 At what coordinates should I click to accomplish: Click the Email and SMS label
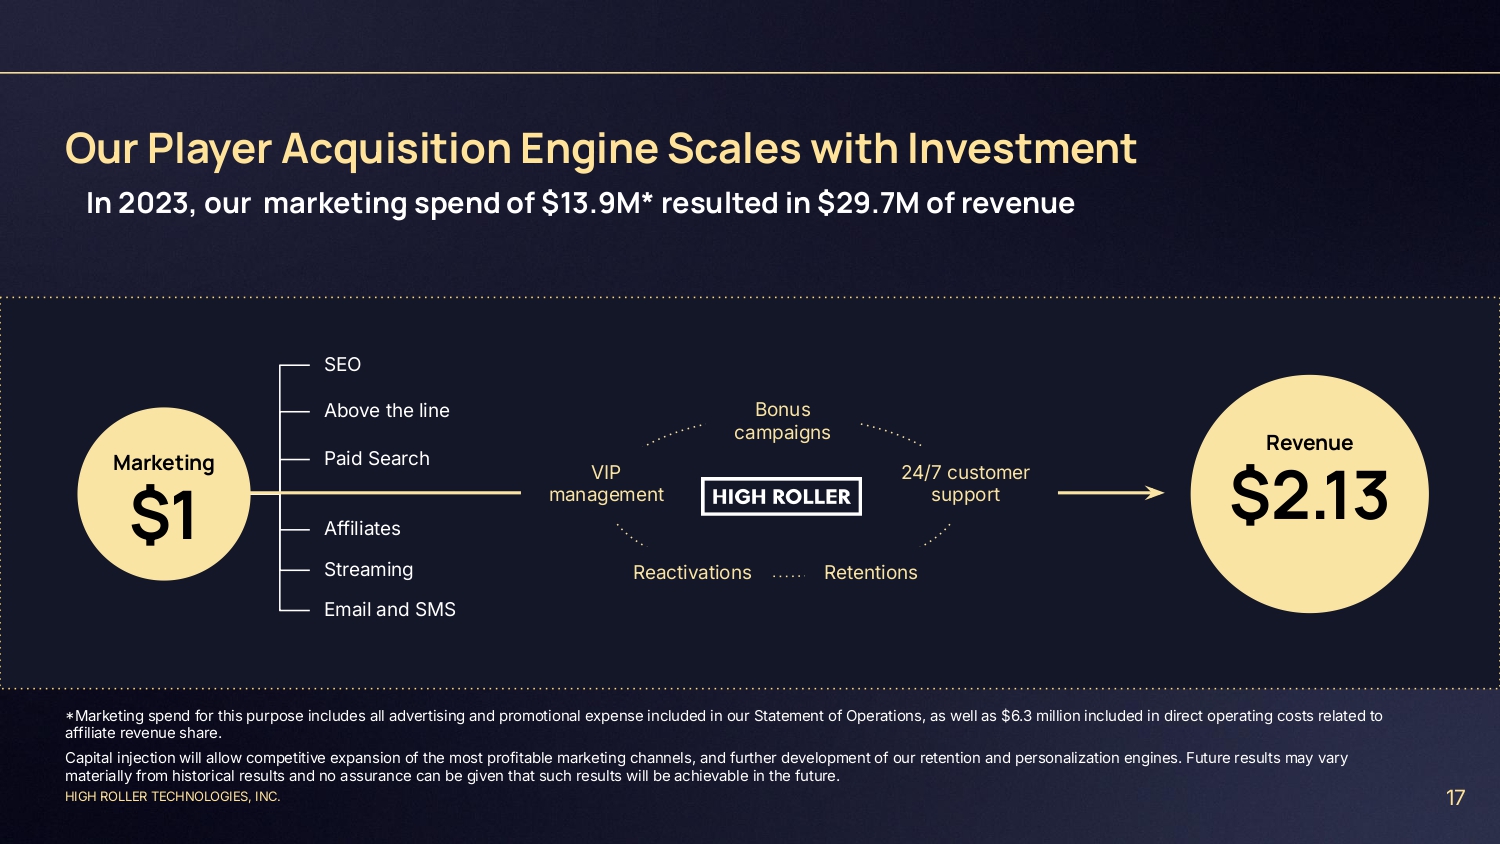(390, 610)
